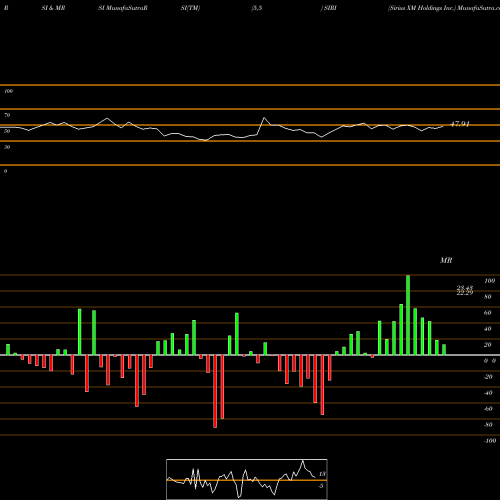The width and height of the screenshot is (500, 500).
Task: Click the 23.48 value label near MR
Action: point(465,288)
